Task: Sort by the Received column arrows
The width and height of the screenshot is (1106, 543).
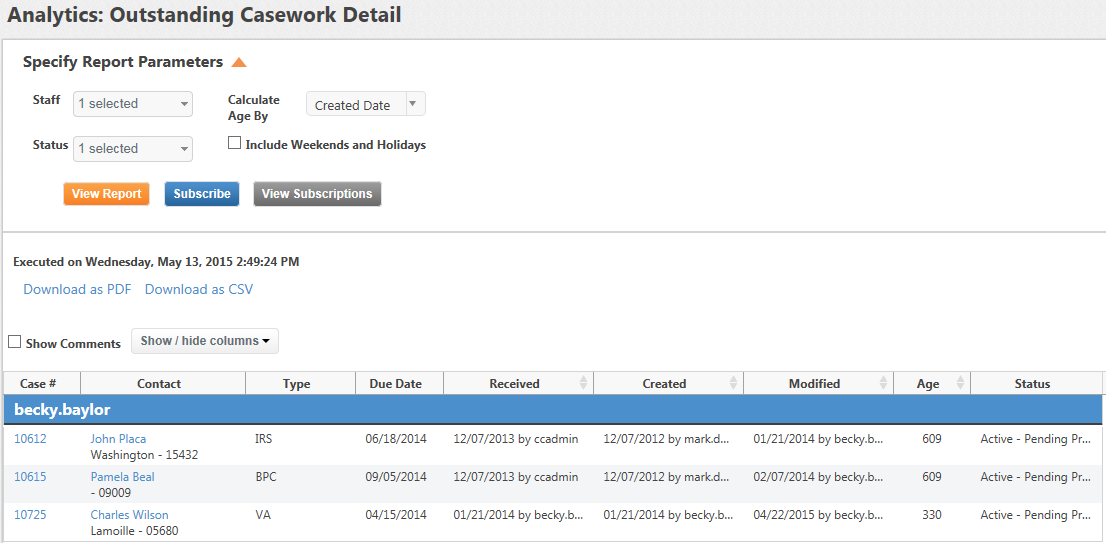Action: (583, 383)
